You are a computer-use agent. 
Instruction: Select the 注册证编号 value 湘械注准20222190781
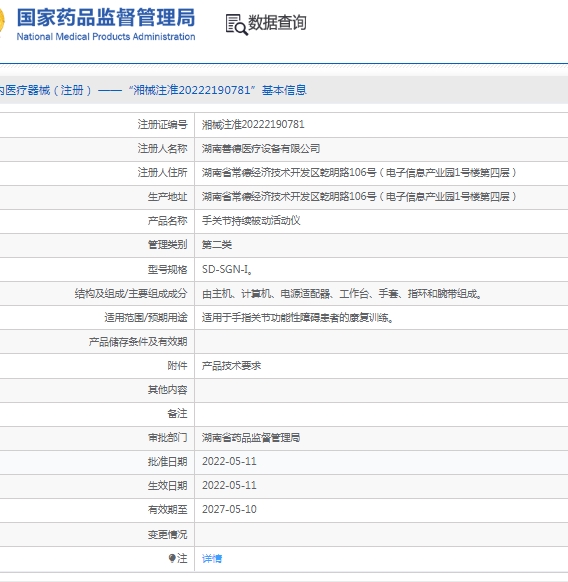point(253,124)
